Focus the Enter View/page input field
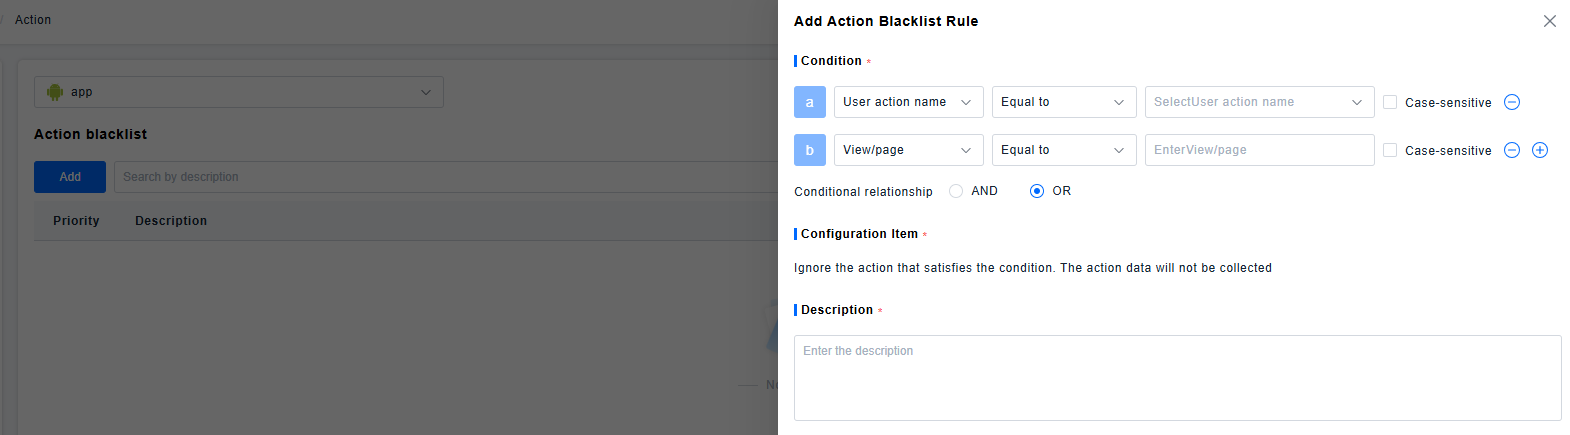Screen dimensions: 1570x435 click(1258, 150)
